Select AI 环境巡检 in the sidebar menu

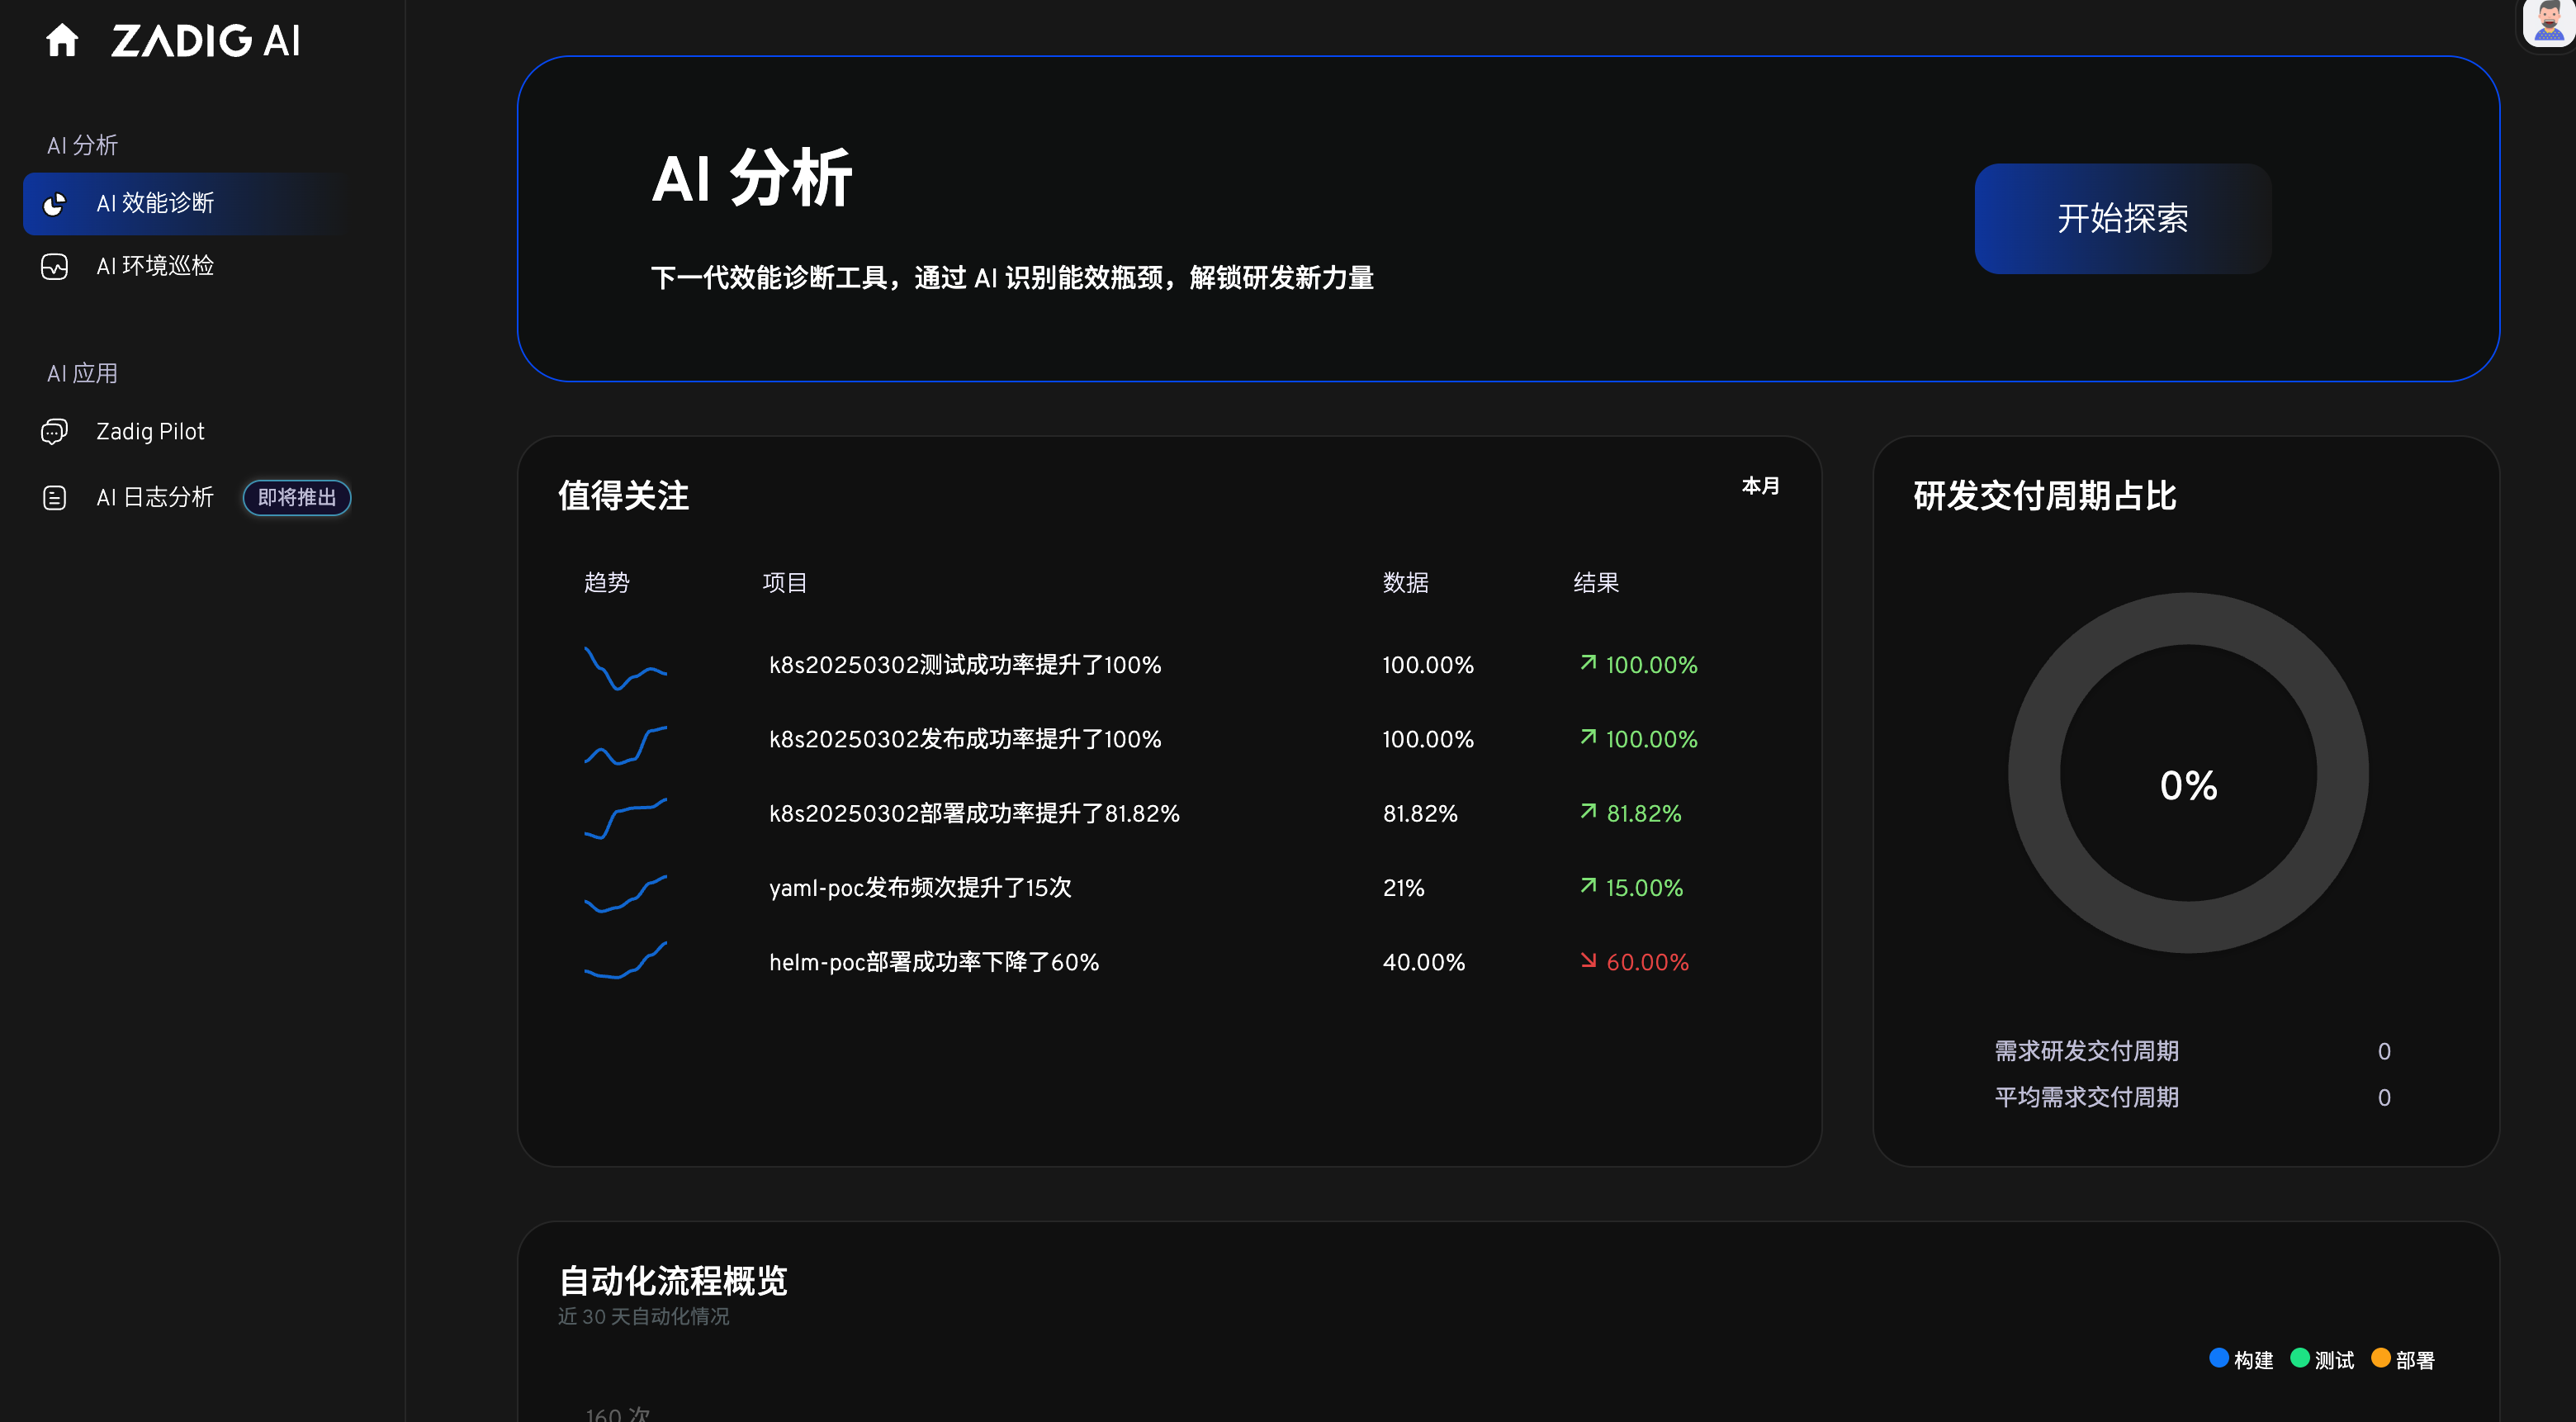tap(154, 266)
